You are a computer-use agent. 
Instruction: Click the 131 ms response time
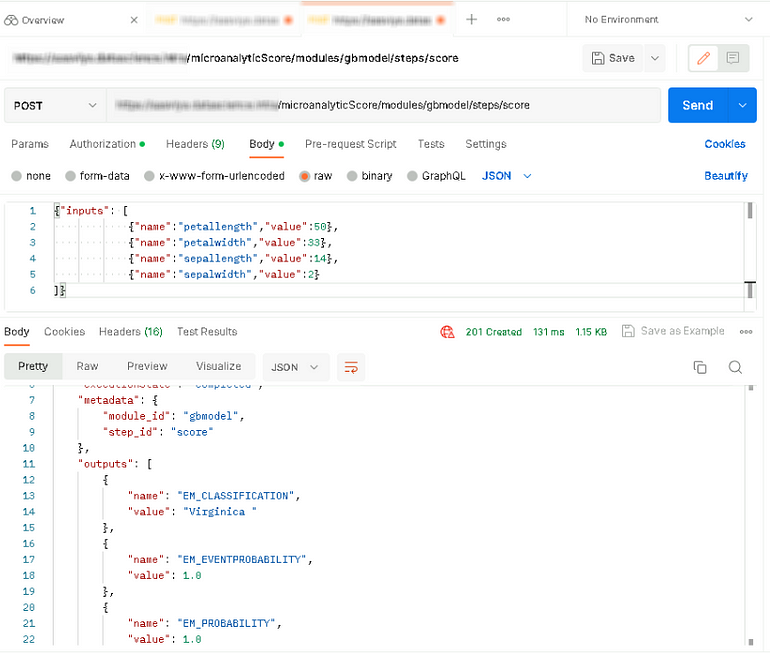coord(549,332)
